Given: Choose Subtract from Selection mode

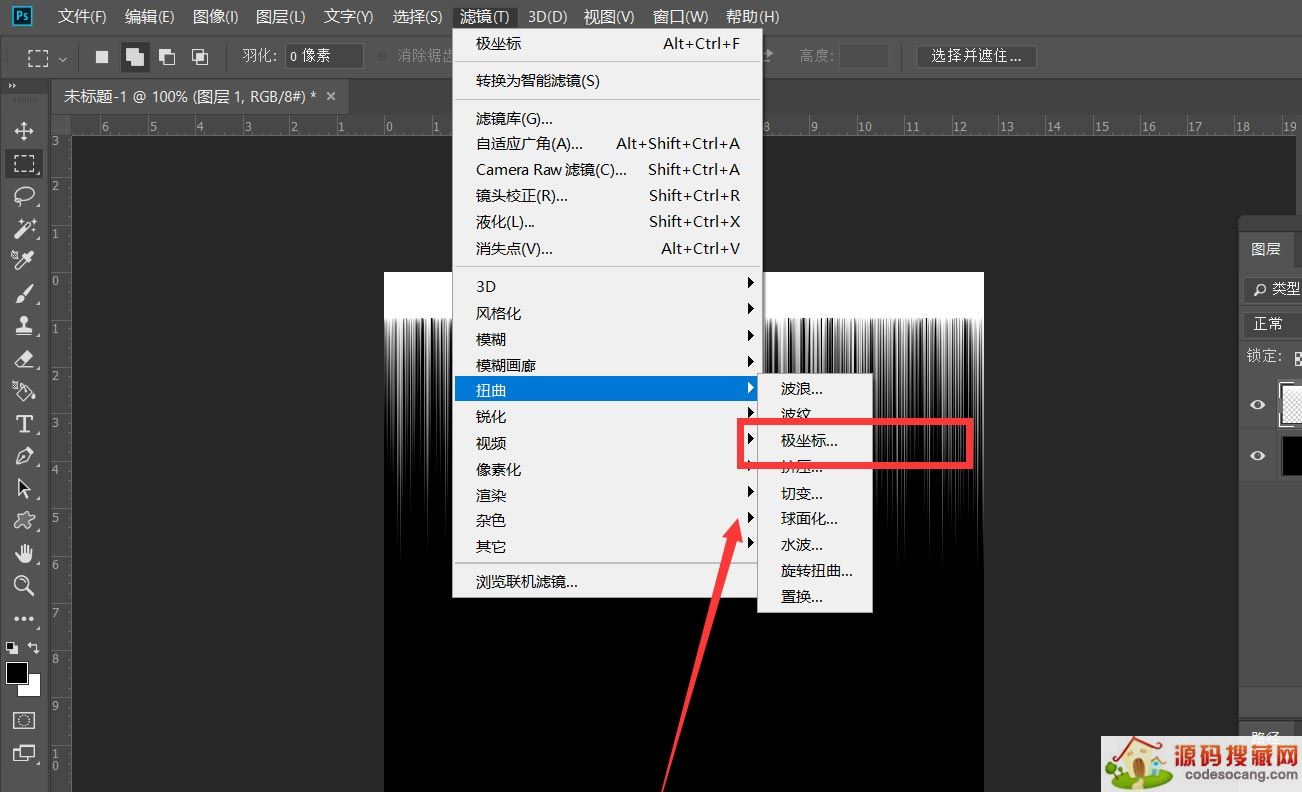Looking at the screenshot, I should 167,57.
